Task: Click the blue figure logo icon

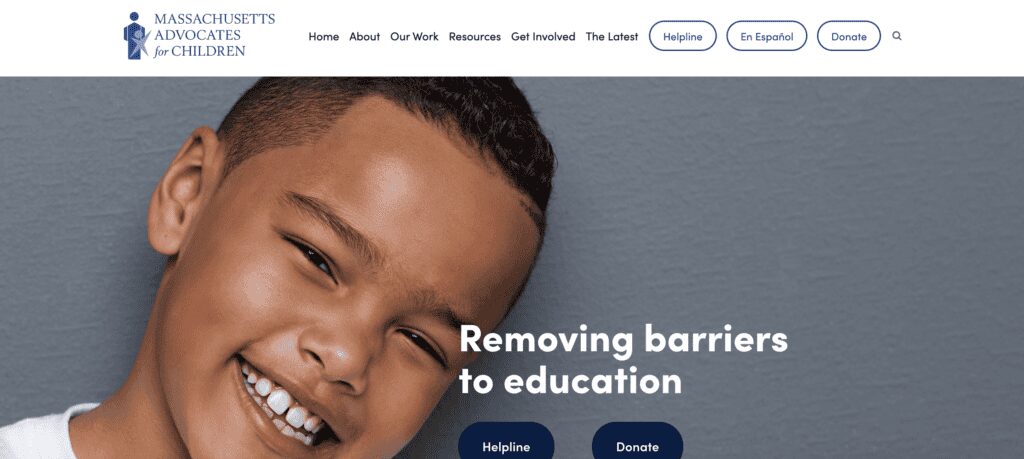Action: 136,36
